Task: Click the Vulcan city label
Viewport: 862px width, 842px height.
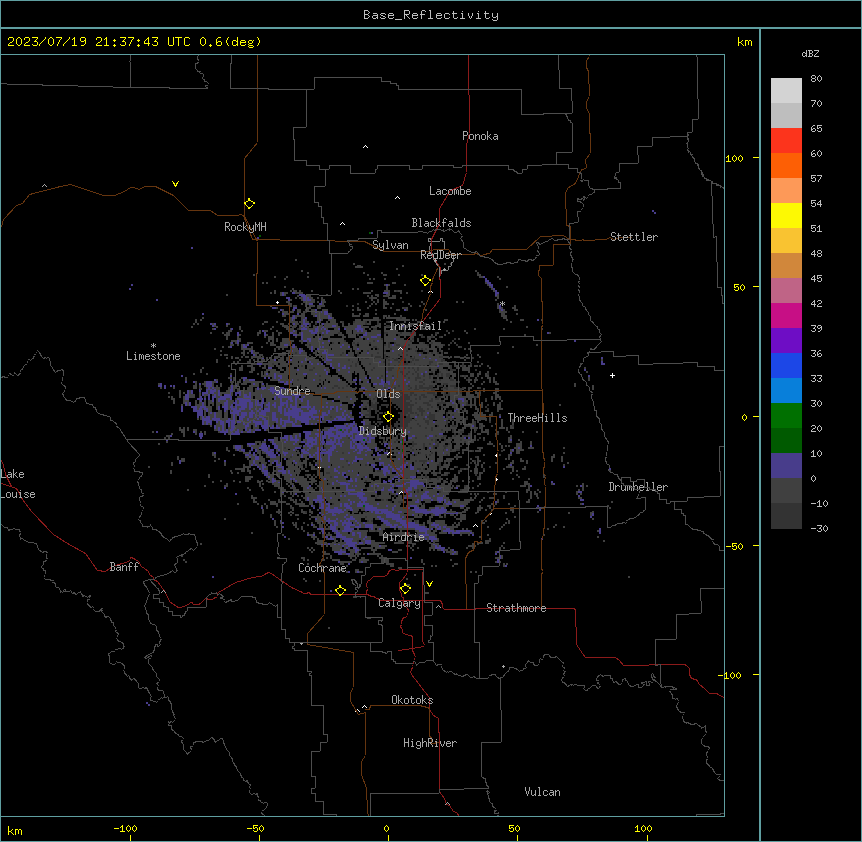Action: [543, 792]
